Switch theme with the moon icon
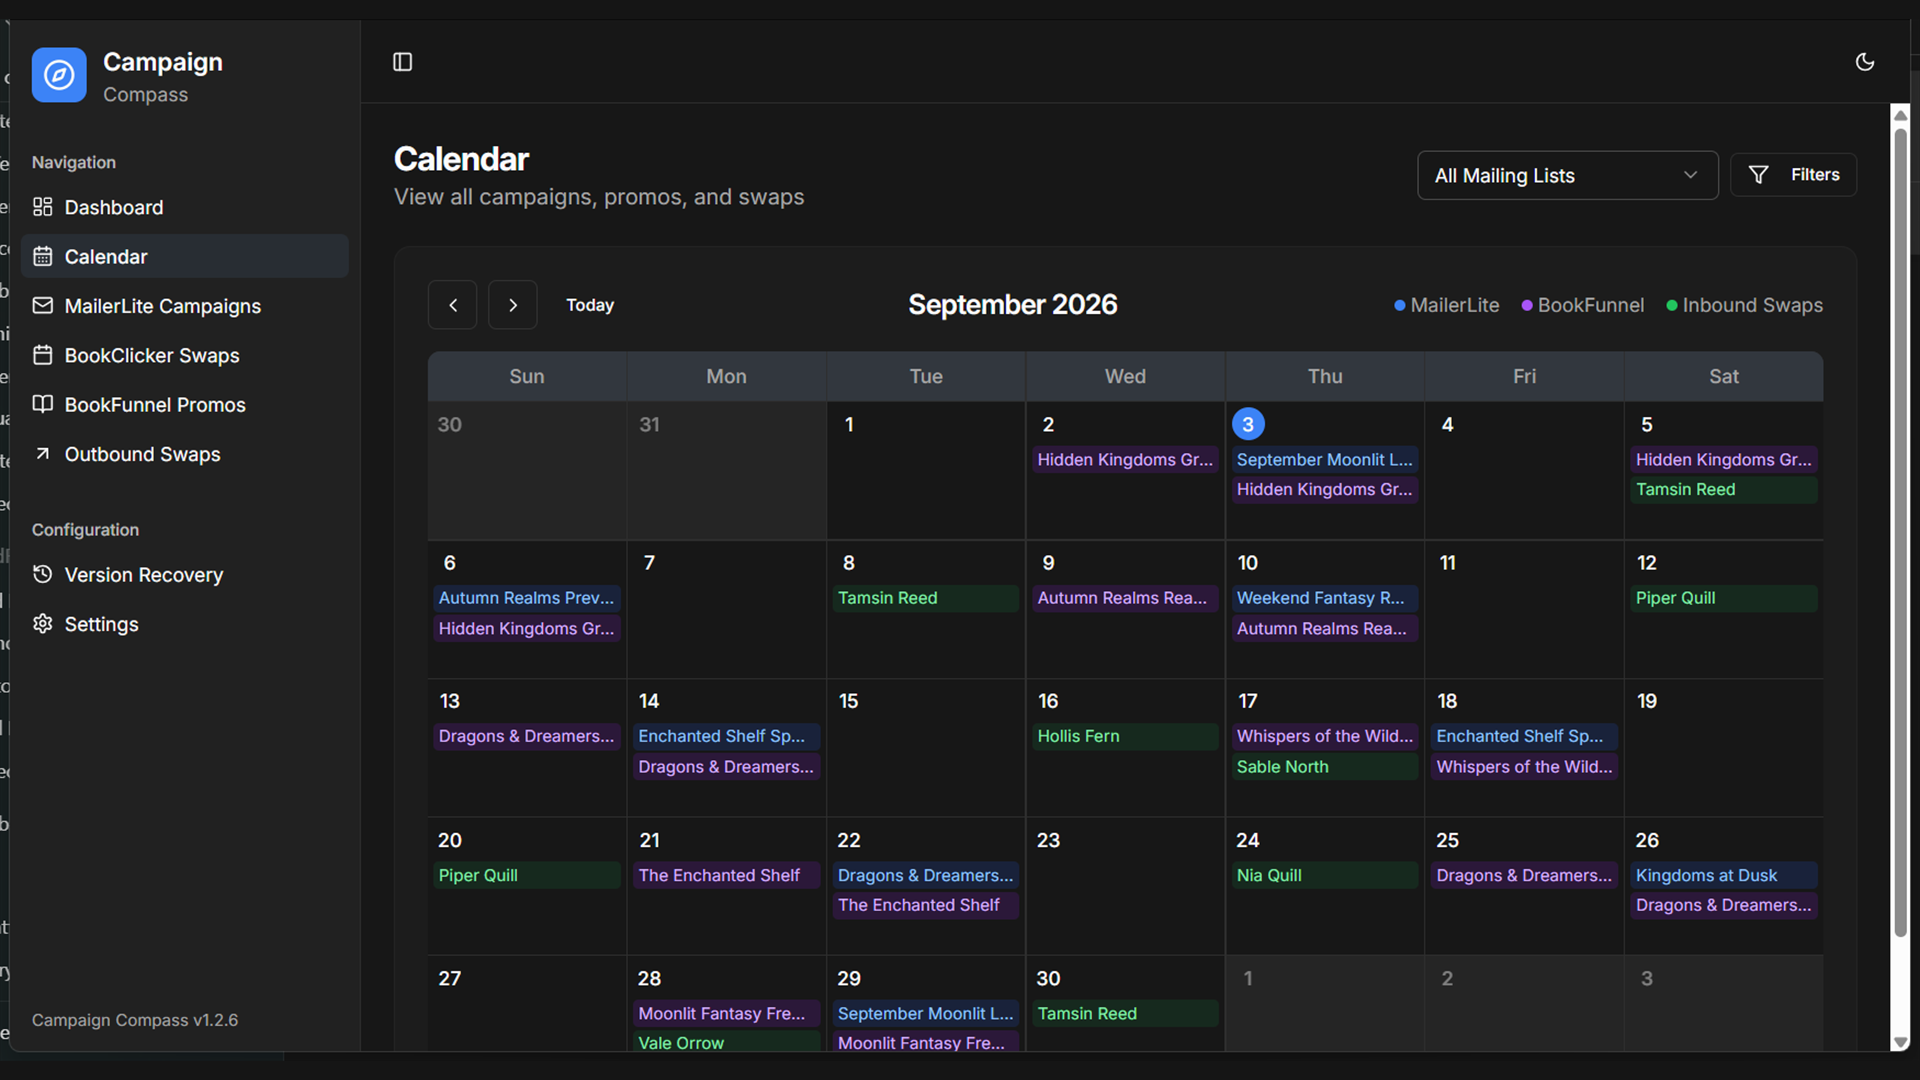1920x1080 pixels. [1865, 62]
